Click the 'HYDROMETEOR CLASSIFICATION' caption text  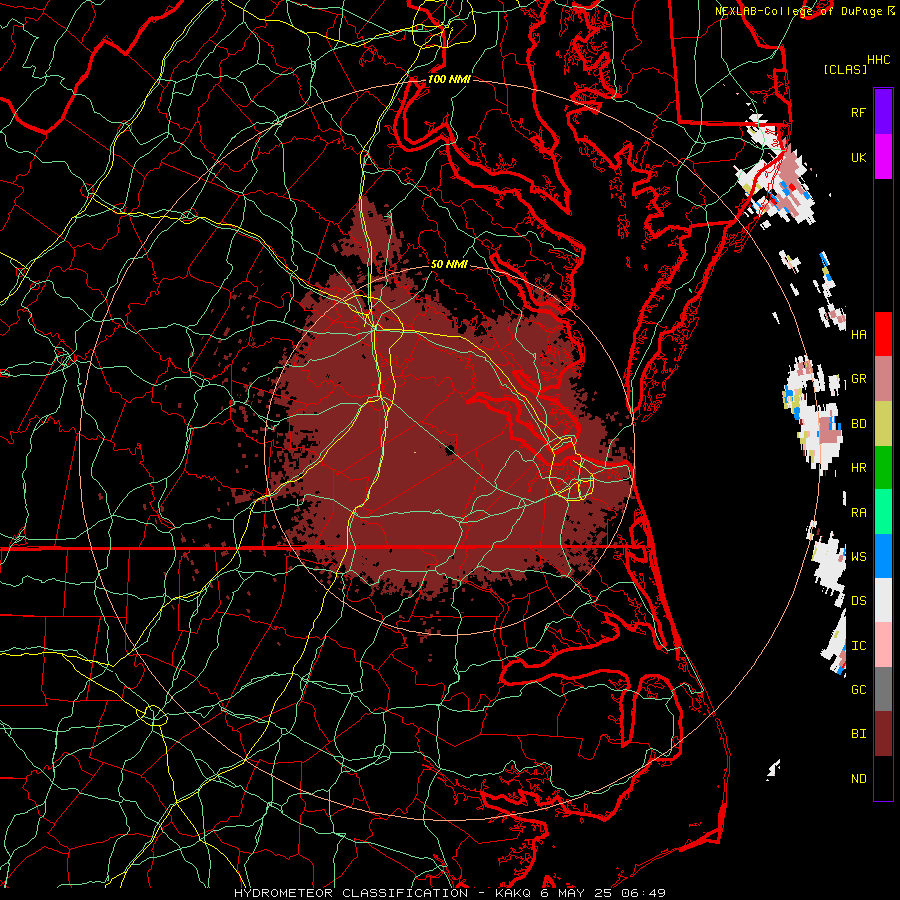[x=351, y=893]
